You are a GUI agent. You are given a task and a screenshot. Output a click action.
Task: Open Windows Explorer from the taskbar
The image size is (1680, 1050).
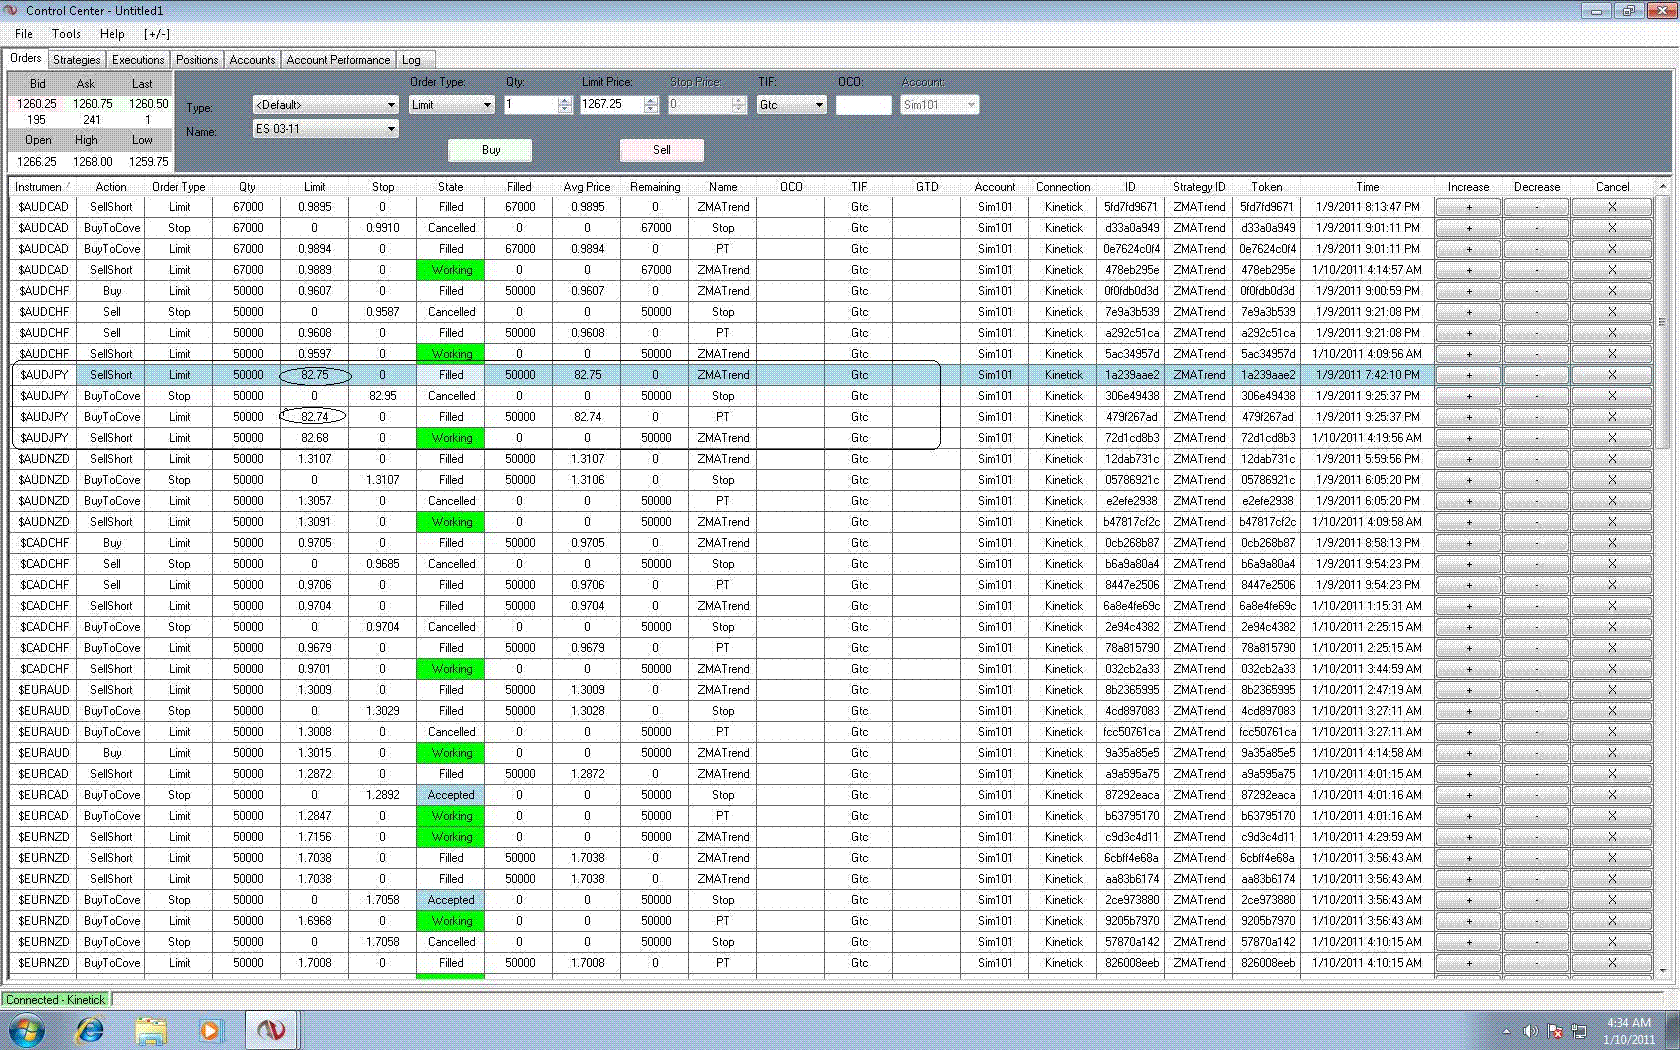151,1029
